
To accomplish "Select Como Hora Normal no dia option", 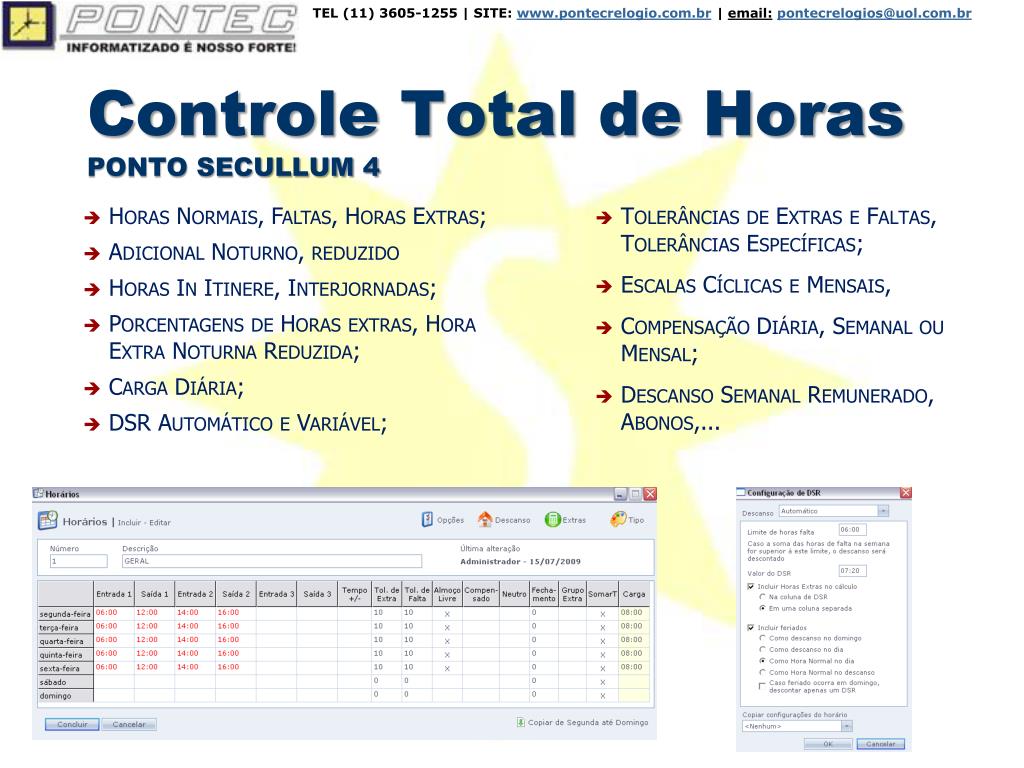I will pyautogui.click(x=762, y=661).
